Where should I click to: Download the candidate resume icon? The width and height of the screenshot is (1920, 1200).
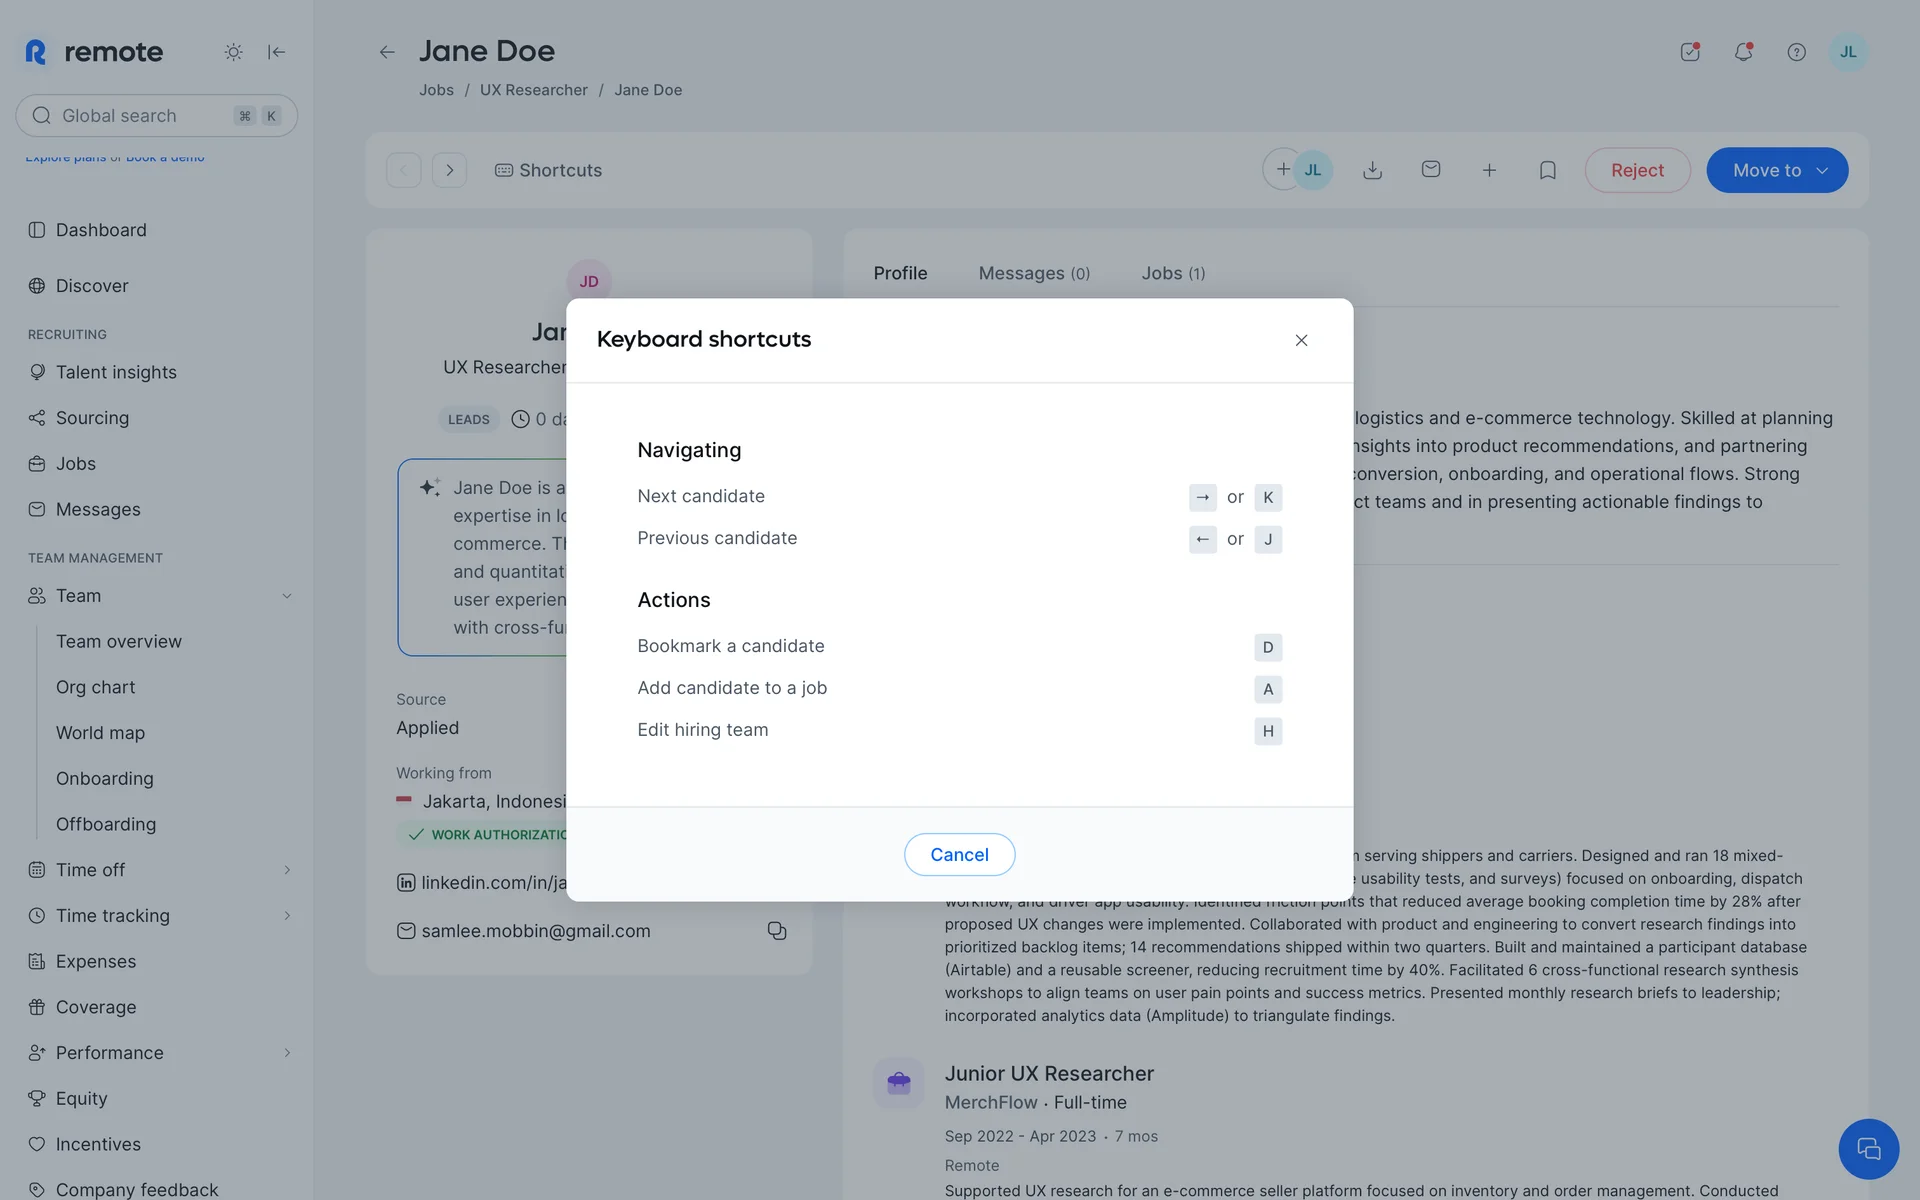pos(1372,170)
